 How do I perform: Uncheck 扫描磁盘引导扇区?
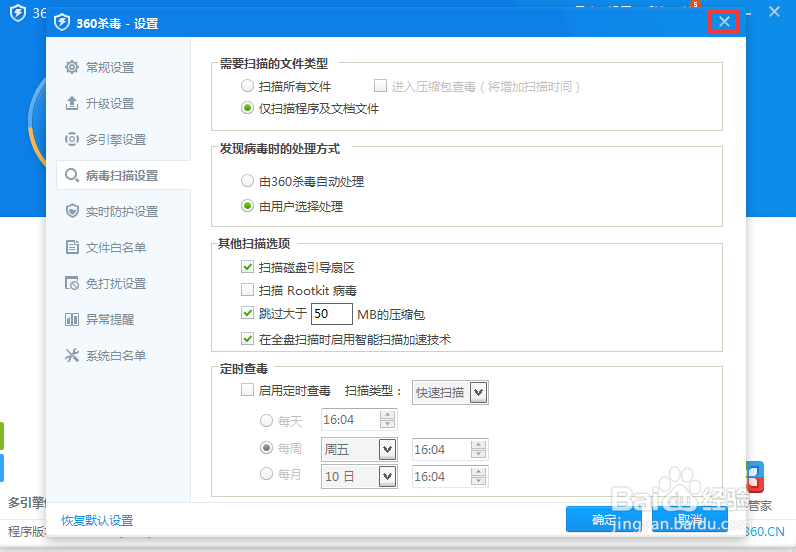tap(247, 267)
